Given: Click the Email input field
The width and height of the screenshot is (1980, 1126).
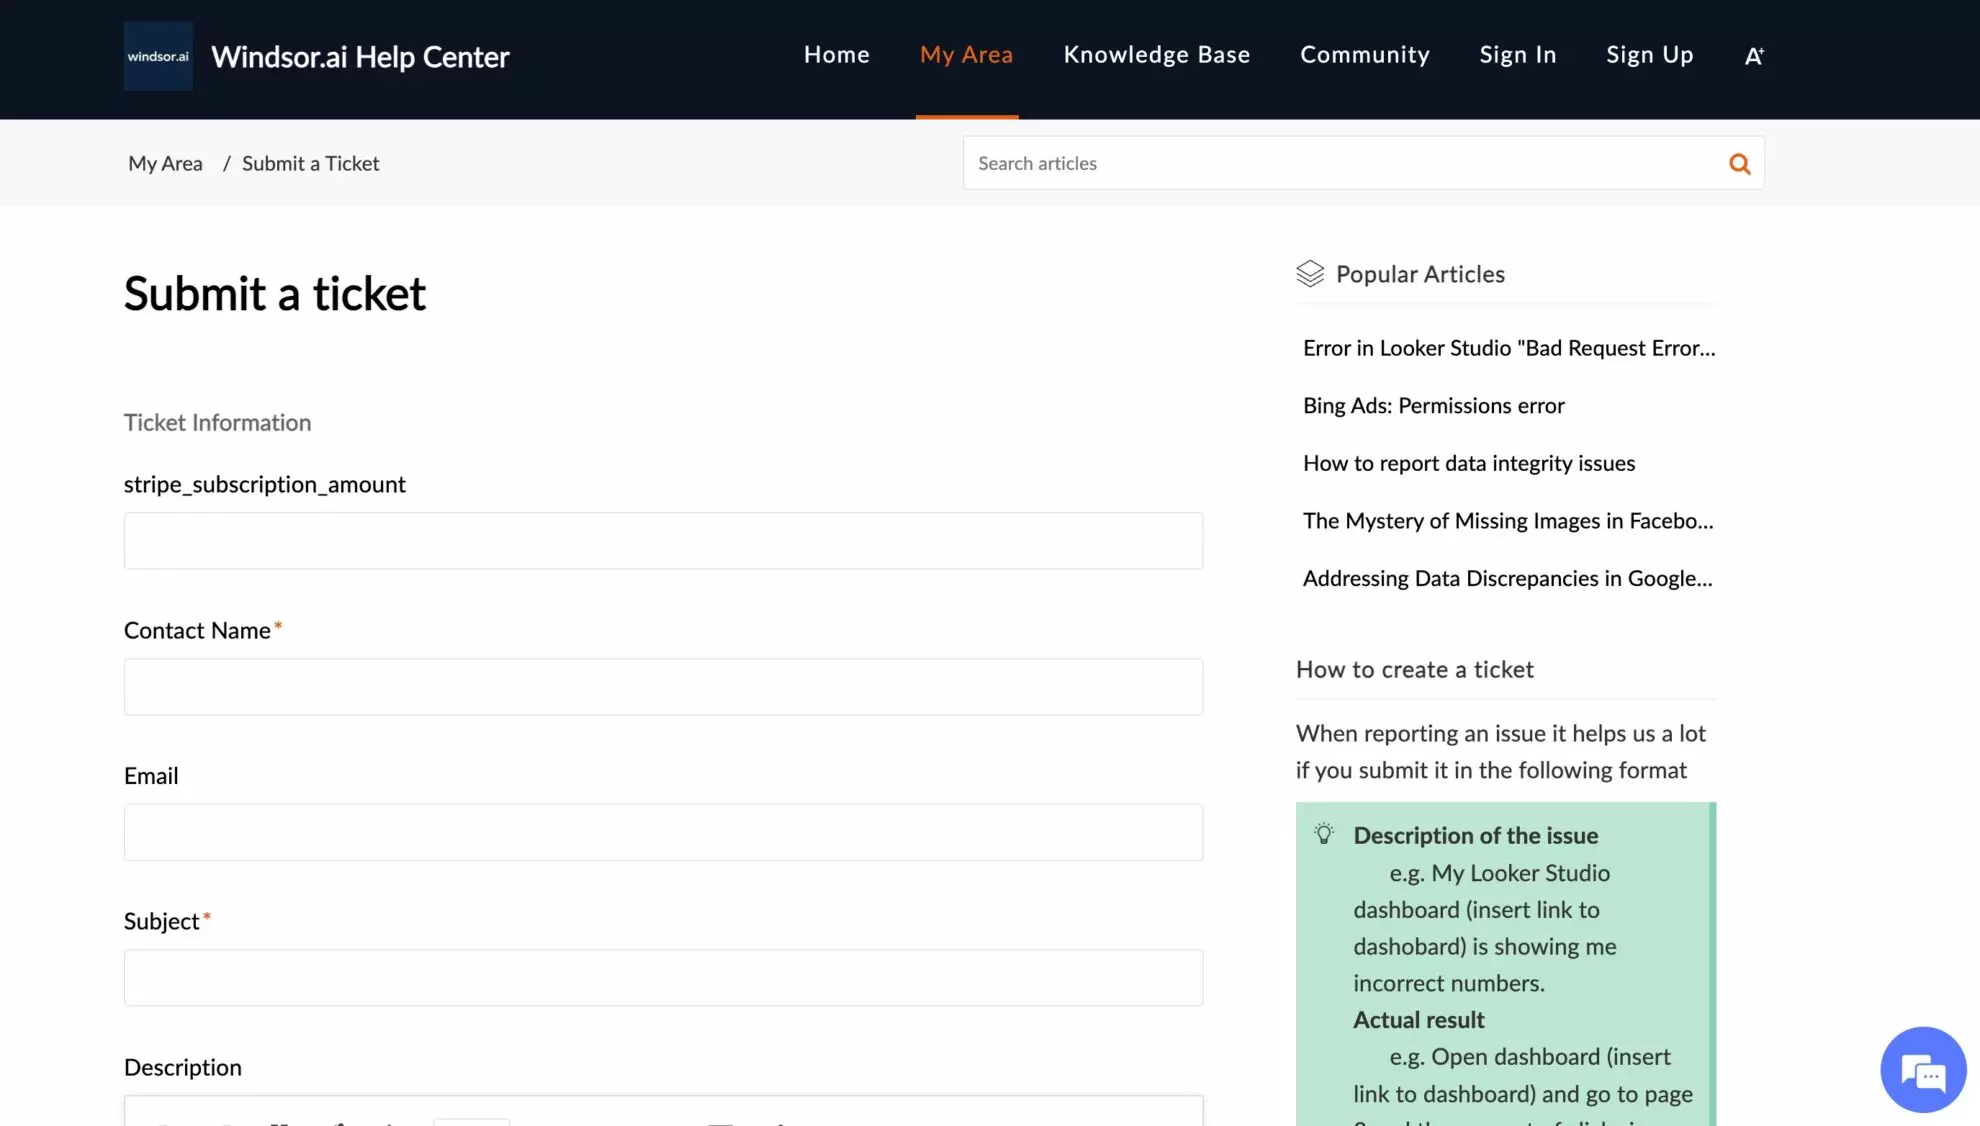Looking at the screenshot, I should pyautogui.click(x=663, y=832).
